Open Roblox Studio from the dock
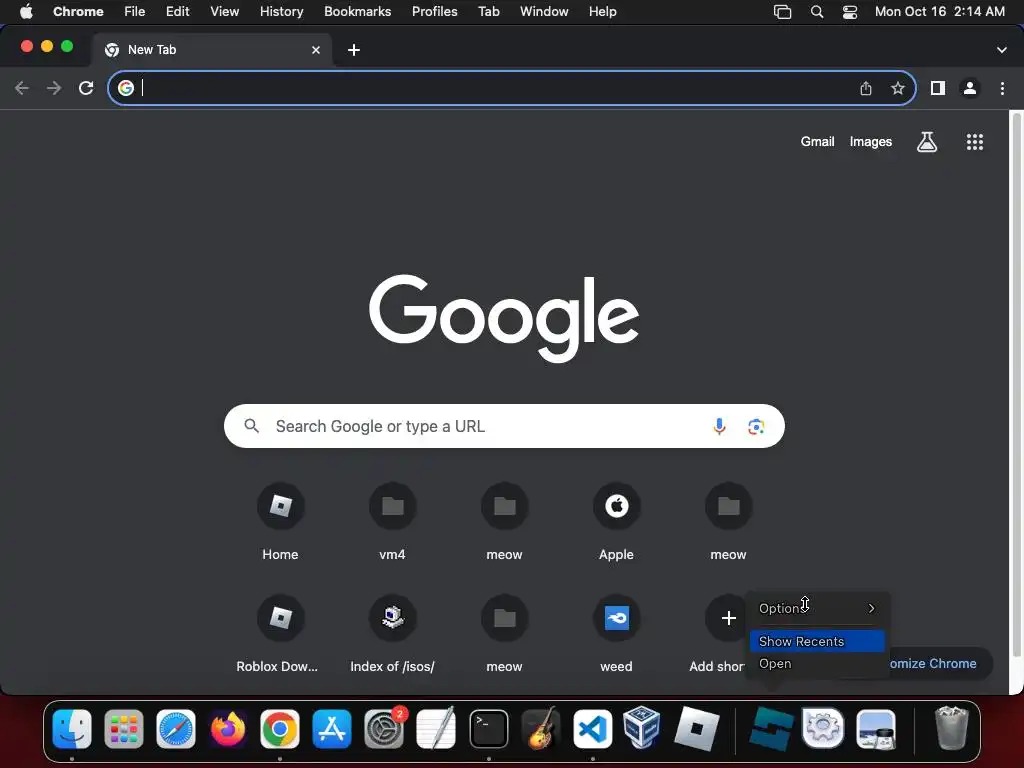This screenshot has height=768, width=1024. tap(771, 729)
